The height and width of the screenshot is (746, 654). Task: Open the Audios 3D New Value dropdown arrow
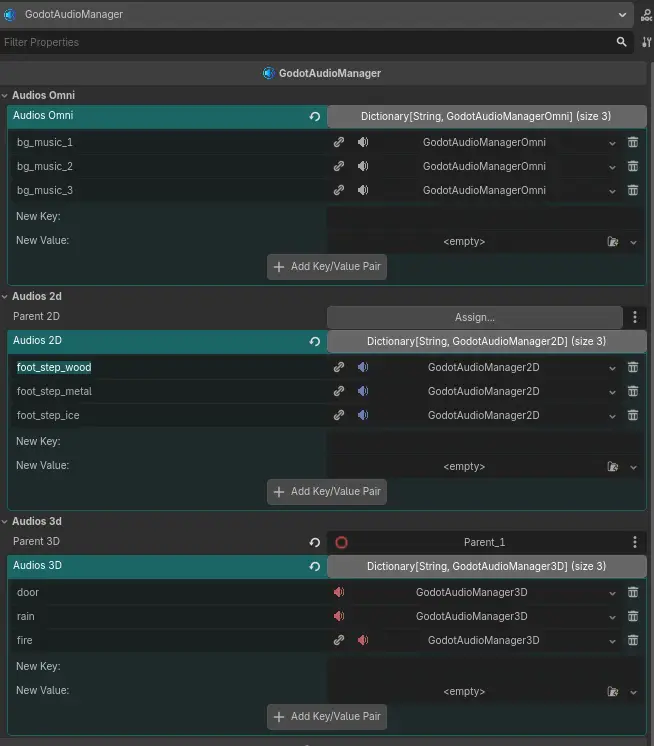point(633,693)
